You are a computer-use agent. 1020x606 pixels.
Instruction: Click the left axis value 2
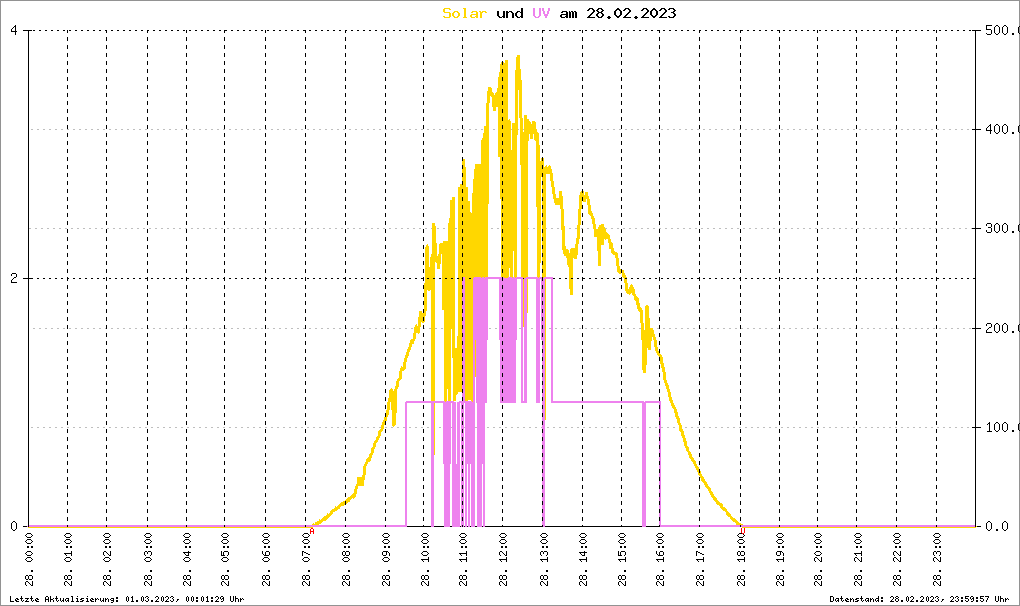[x=14, y=278]
